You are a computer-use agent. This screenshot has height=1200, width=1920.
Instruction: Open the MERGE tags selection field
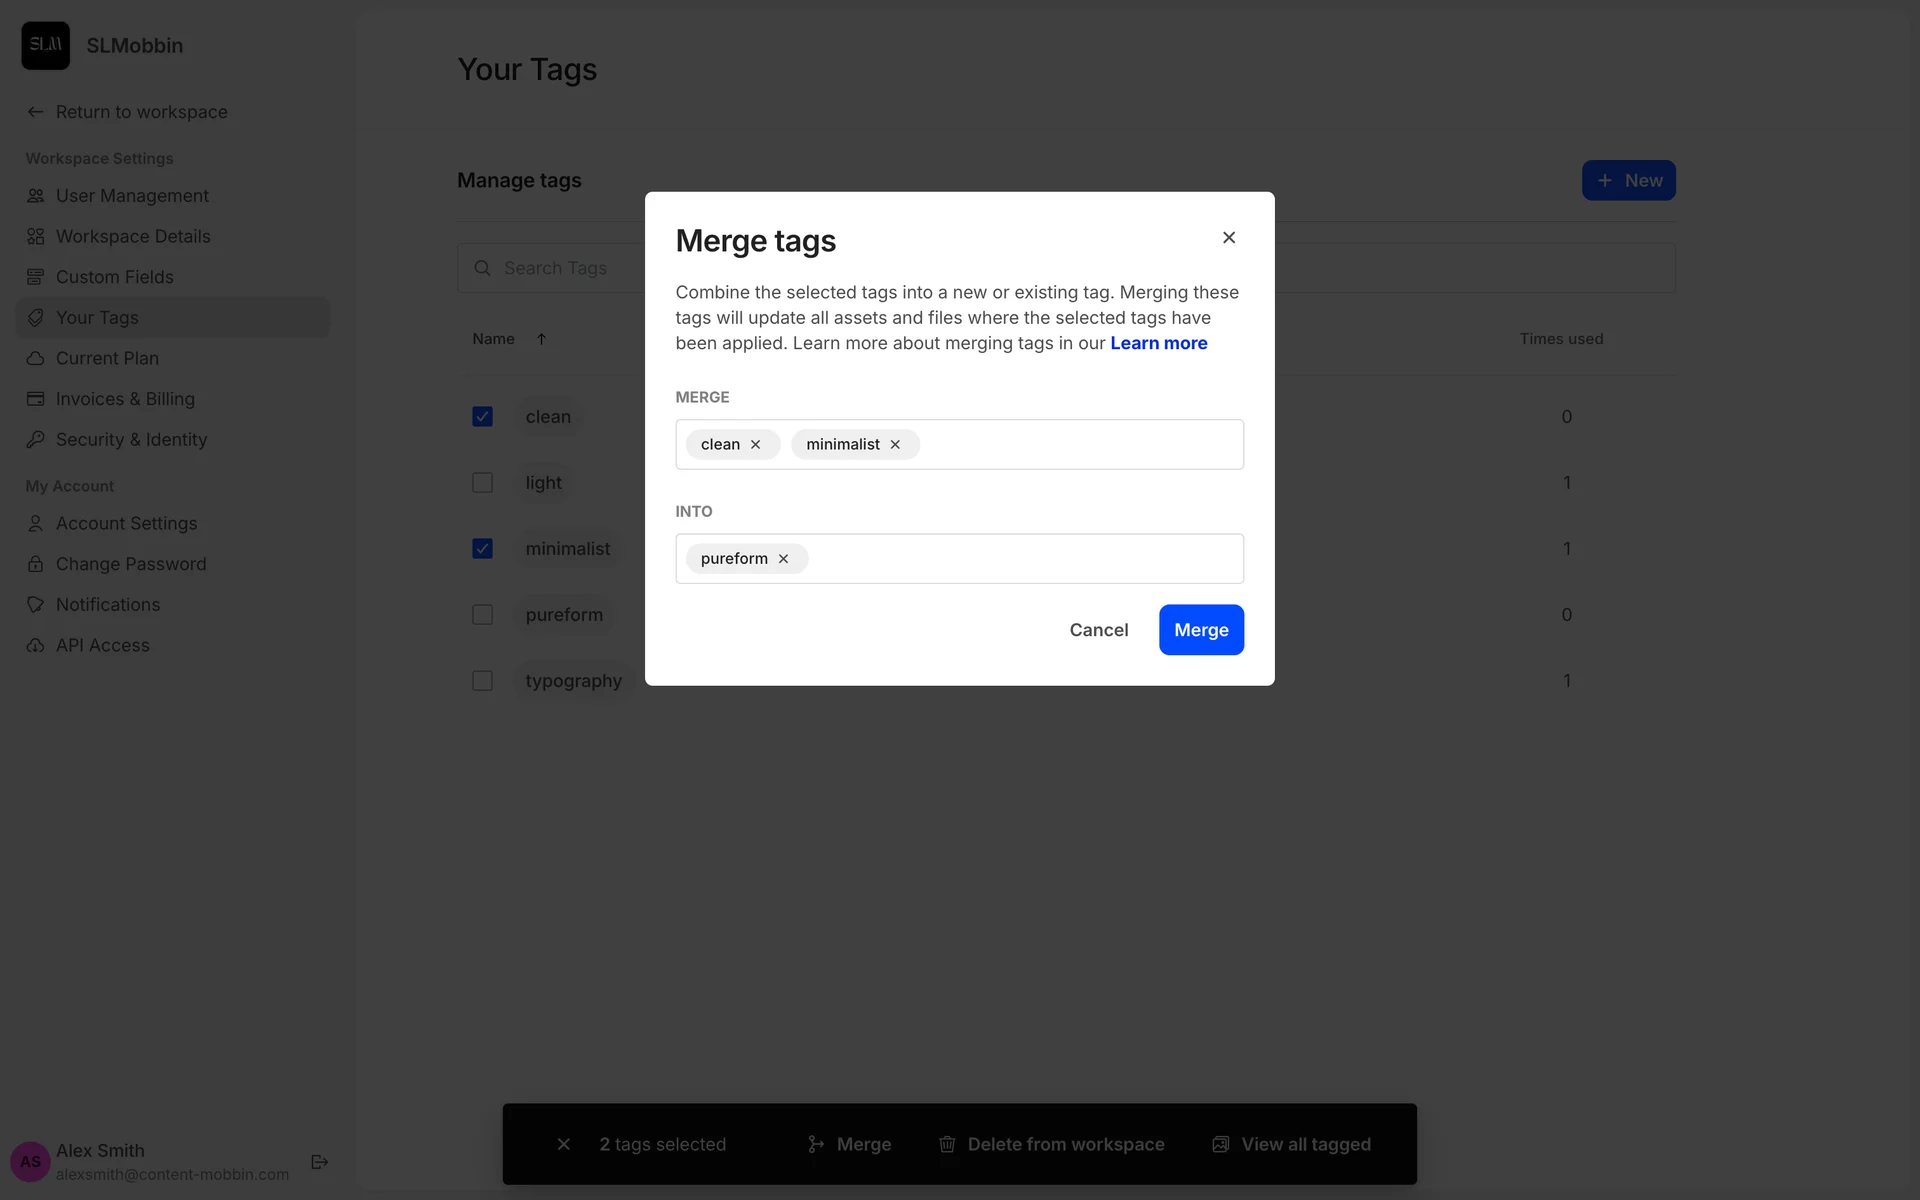coord(1080,445)
